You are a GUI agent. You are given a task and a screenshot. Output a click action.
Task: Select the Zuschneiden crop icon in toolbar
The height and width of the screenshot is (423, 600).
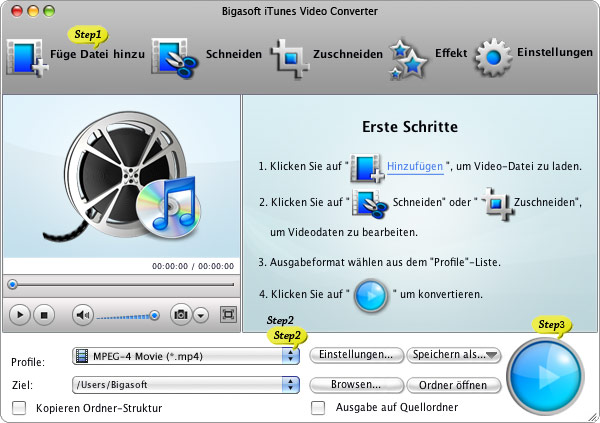[290, 59]
